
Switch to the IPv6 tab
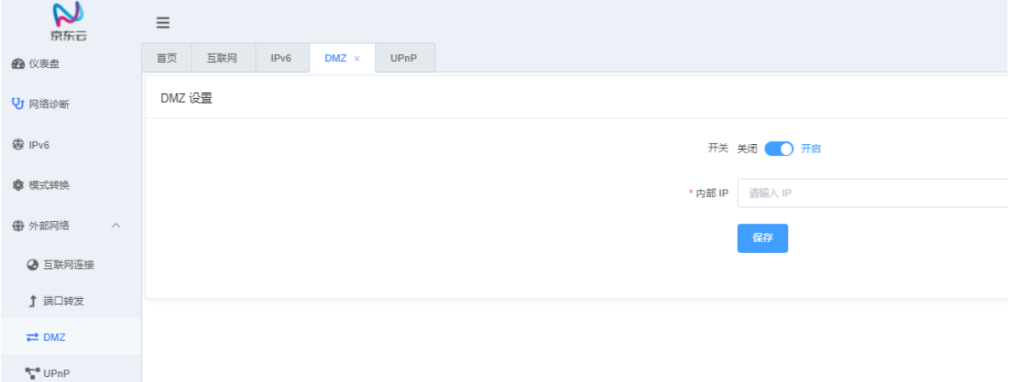point(281,58)
